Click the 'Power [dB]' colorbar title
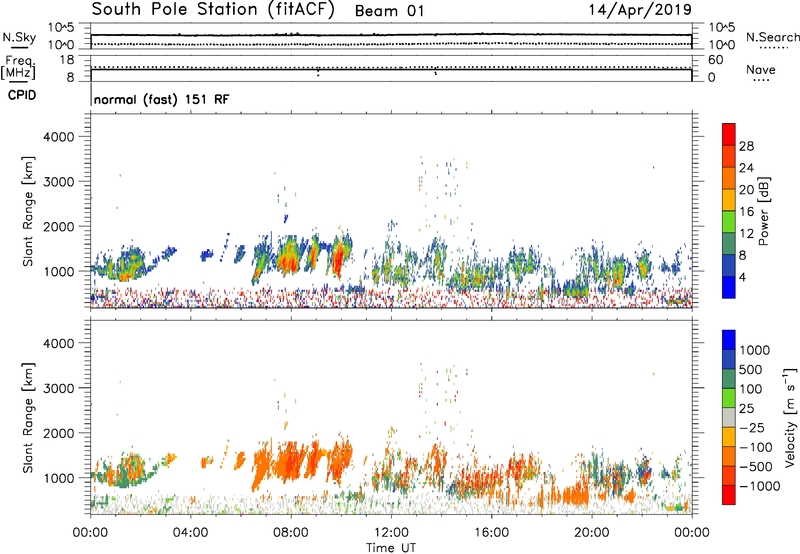This screenshot has width=800, height=554. click(763, 211)
